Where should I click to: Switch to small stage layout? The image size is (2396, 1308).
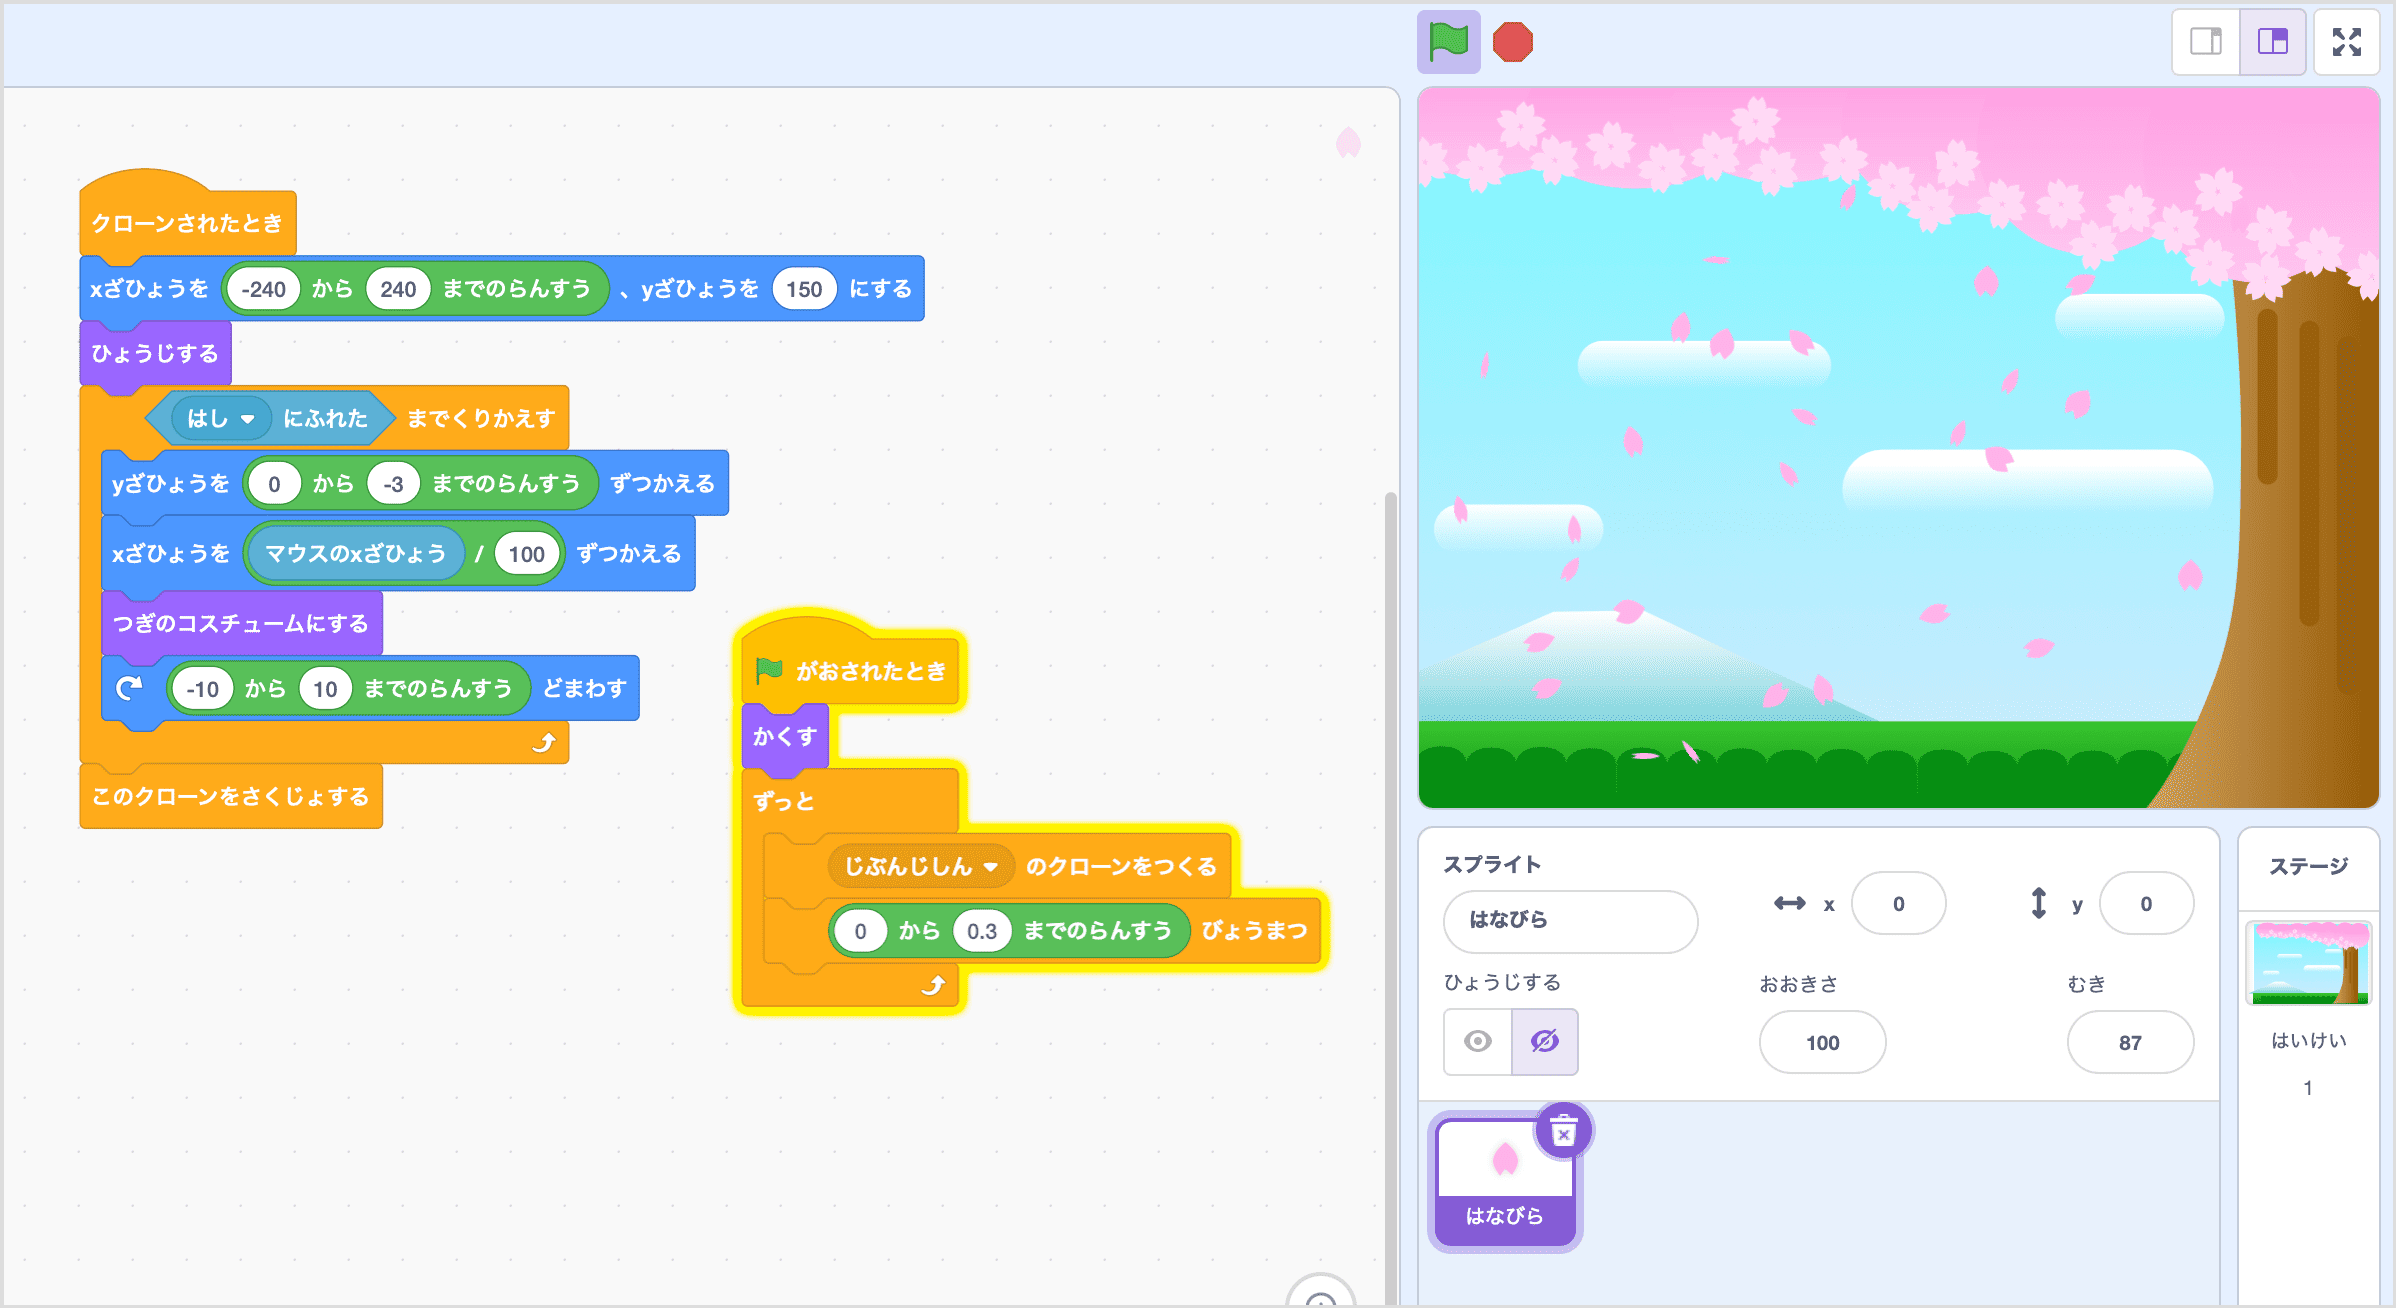tap(2206, 42)
